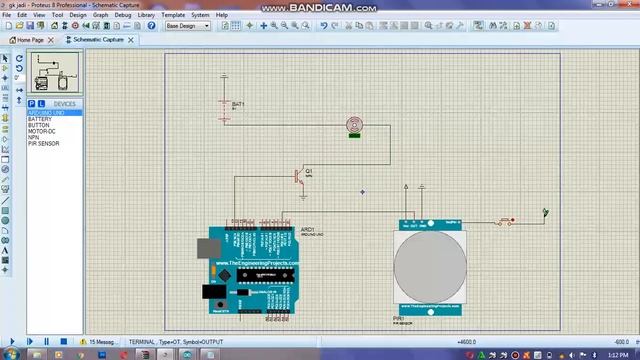
Task: Save the project using the floppy icon
Action: 30,26
